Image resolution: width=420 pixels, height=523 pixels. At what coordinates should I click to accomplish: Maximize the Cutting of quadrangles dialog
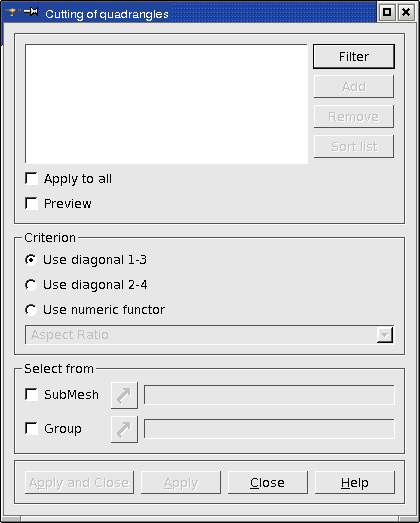387,12
